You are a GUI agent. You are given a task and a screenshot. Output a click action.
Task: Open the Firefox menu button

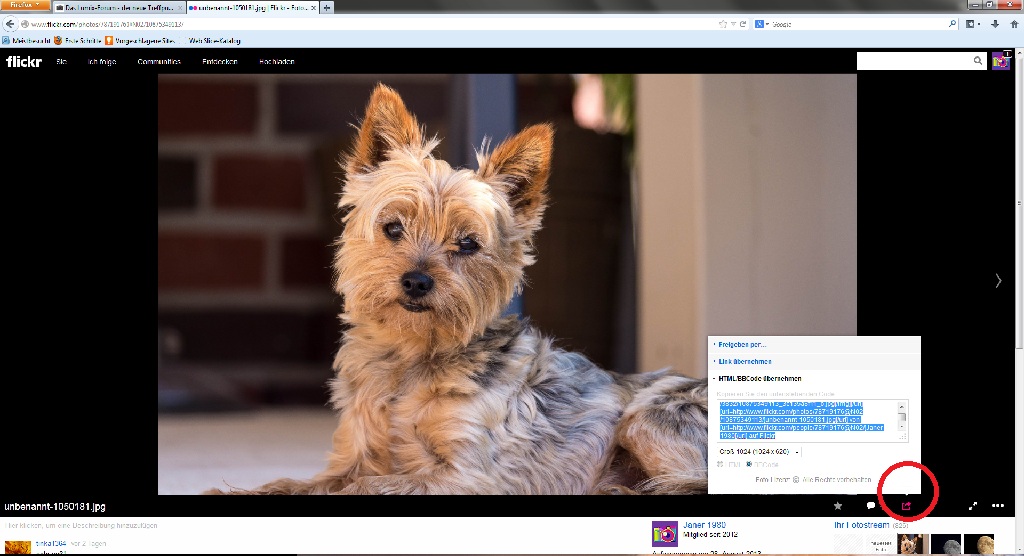click(25, 5)
